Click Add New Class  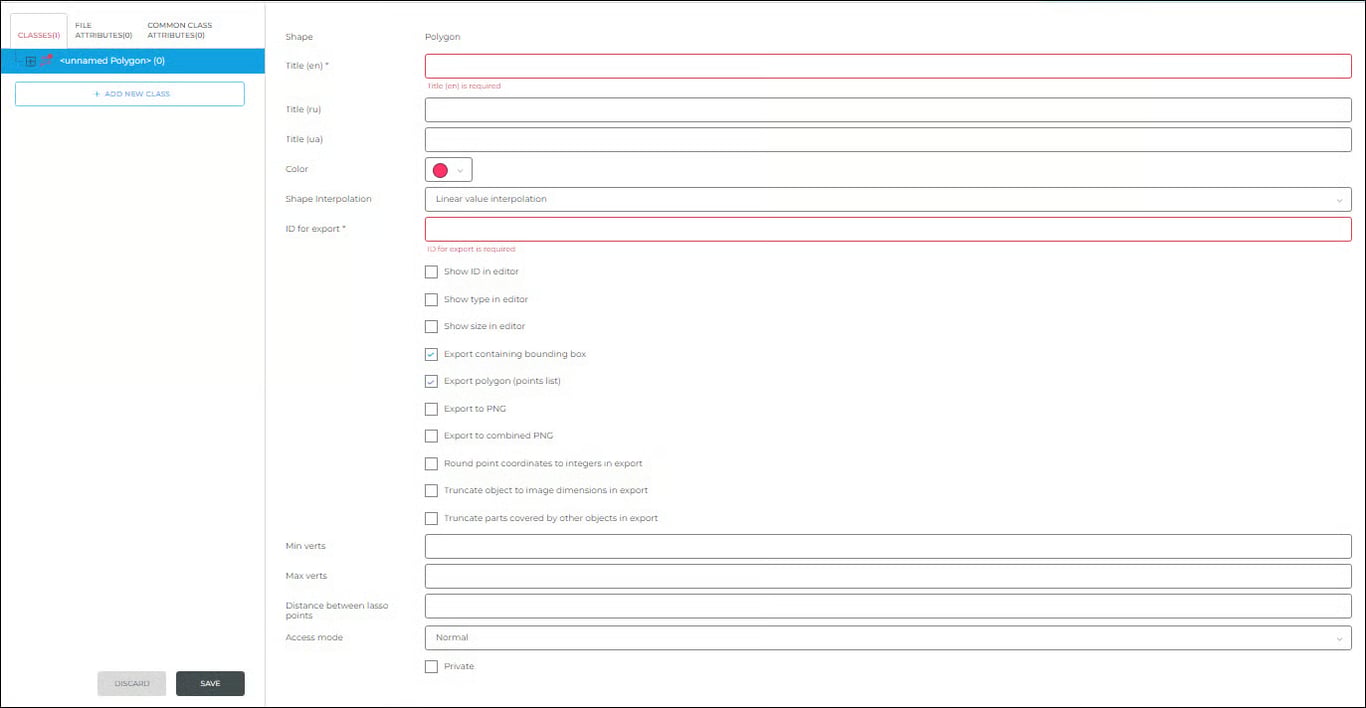click(129, 93)
